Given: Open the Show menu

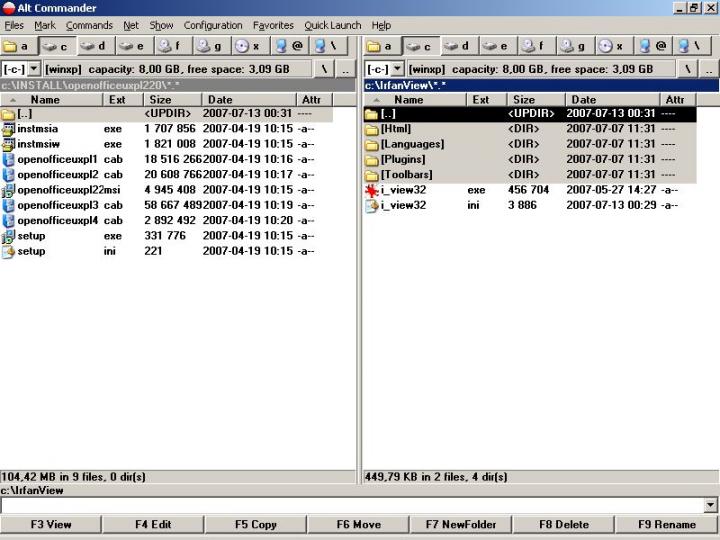Looking at the screenshot, I should tap(161, 25).
